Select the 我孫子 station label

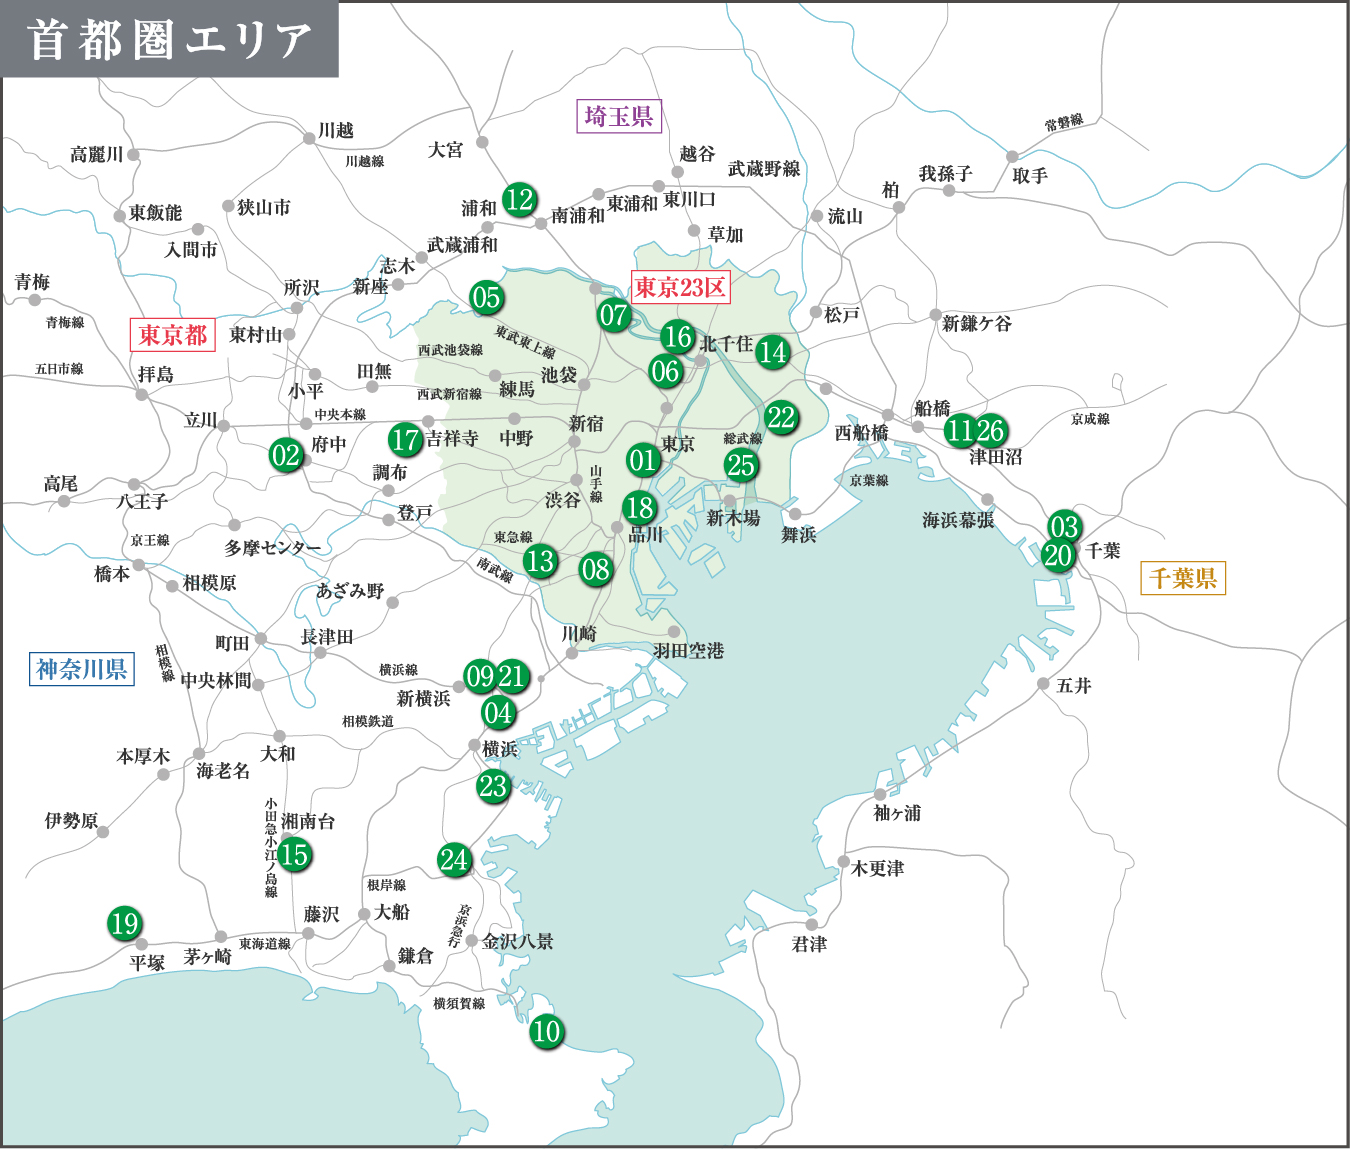(946, 174)
